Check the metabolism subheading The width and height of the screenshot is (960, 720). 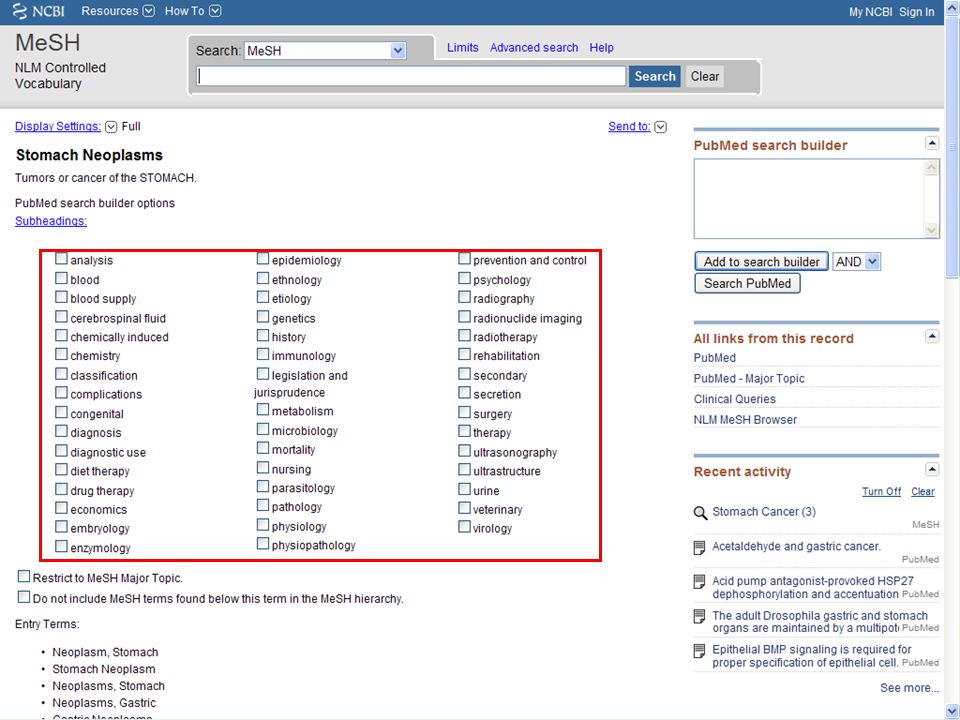click(x=263, y=410)
